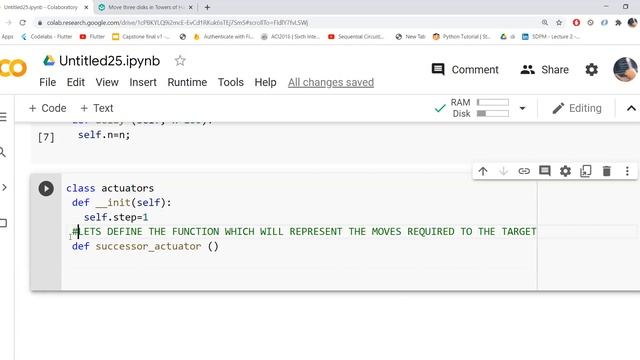Image resolution: width=640 pixels, height=360 pixels.
Task: Click the All changes saved link
Action: pyautogui.click(x=331, y=82)
